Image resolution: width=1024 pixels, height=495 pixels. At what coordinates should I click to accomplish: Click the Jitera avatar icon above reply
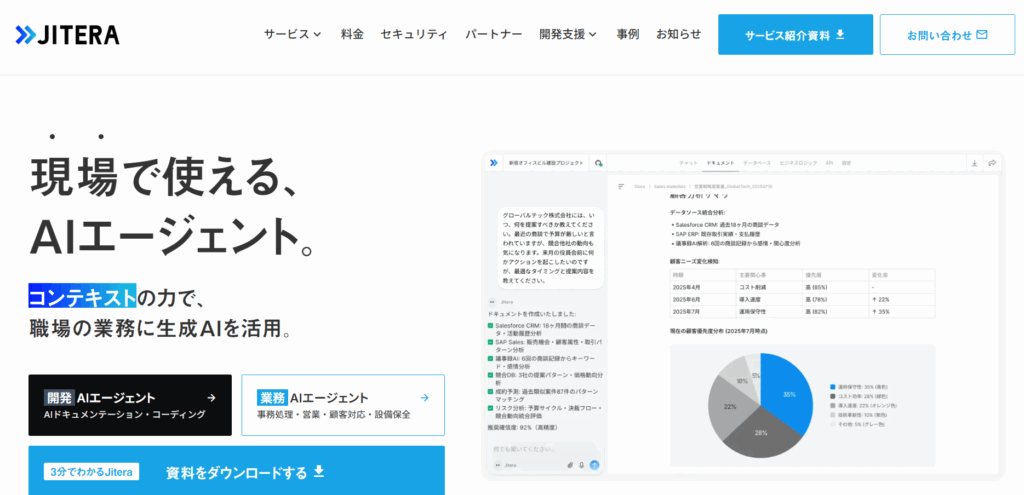pos(492,302)
